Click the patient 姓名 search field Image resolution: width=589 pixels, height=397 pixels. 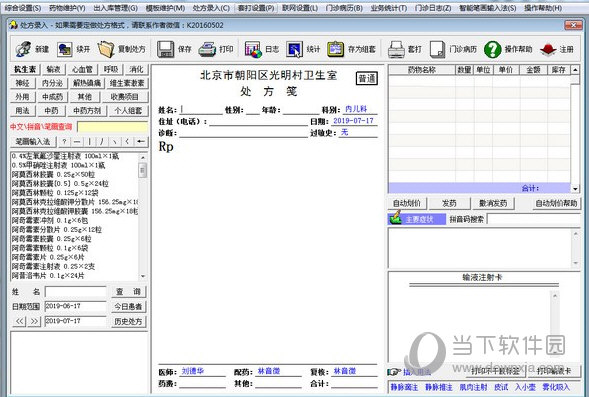pyautogui.click(x=76, y=291)
